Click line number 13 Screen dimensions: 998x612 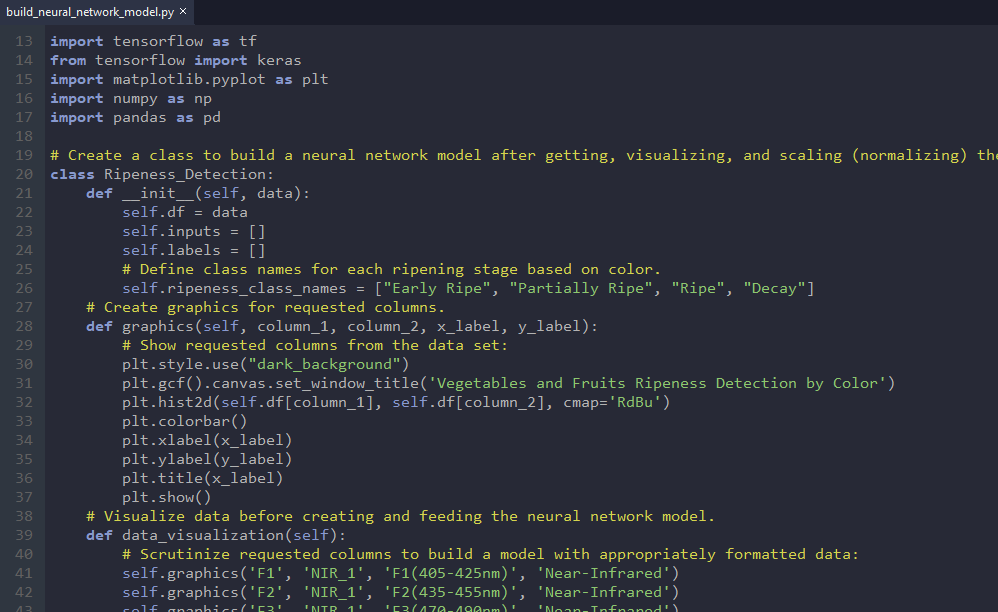coord(23,41)
